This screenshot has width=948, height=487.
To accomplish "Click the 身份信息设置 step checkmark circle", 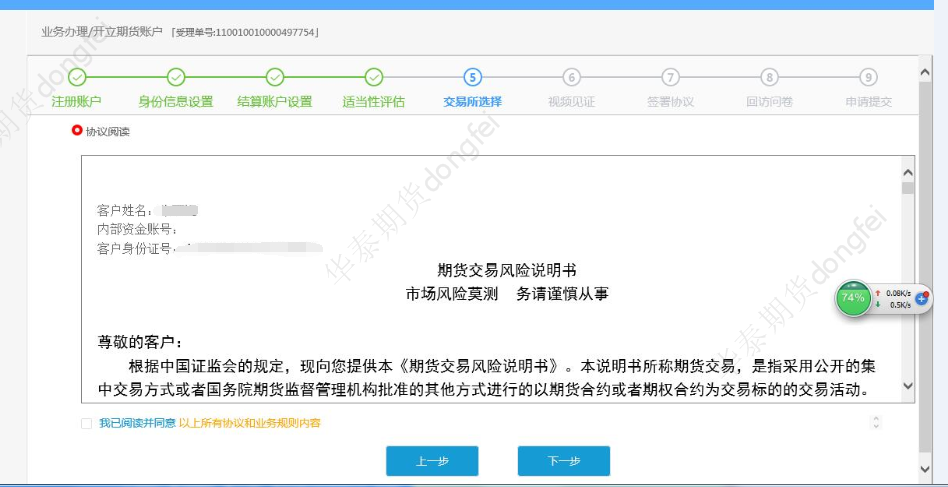I will [x=176, y=77].
